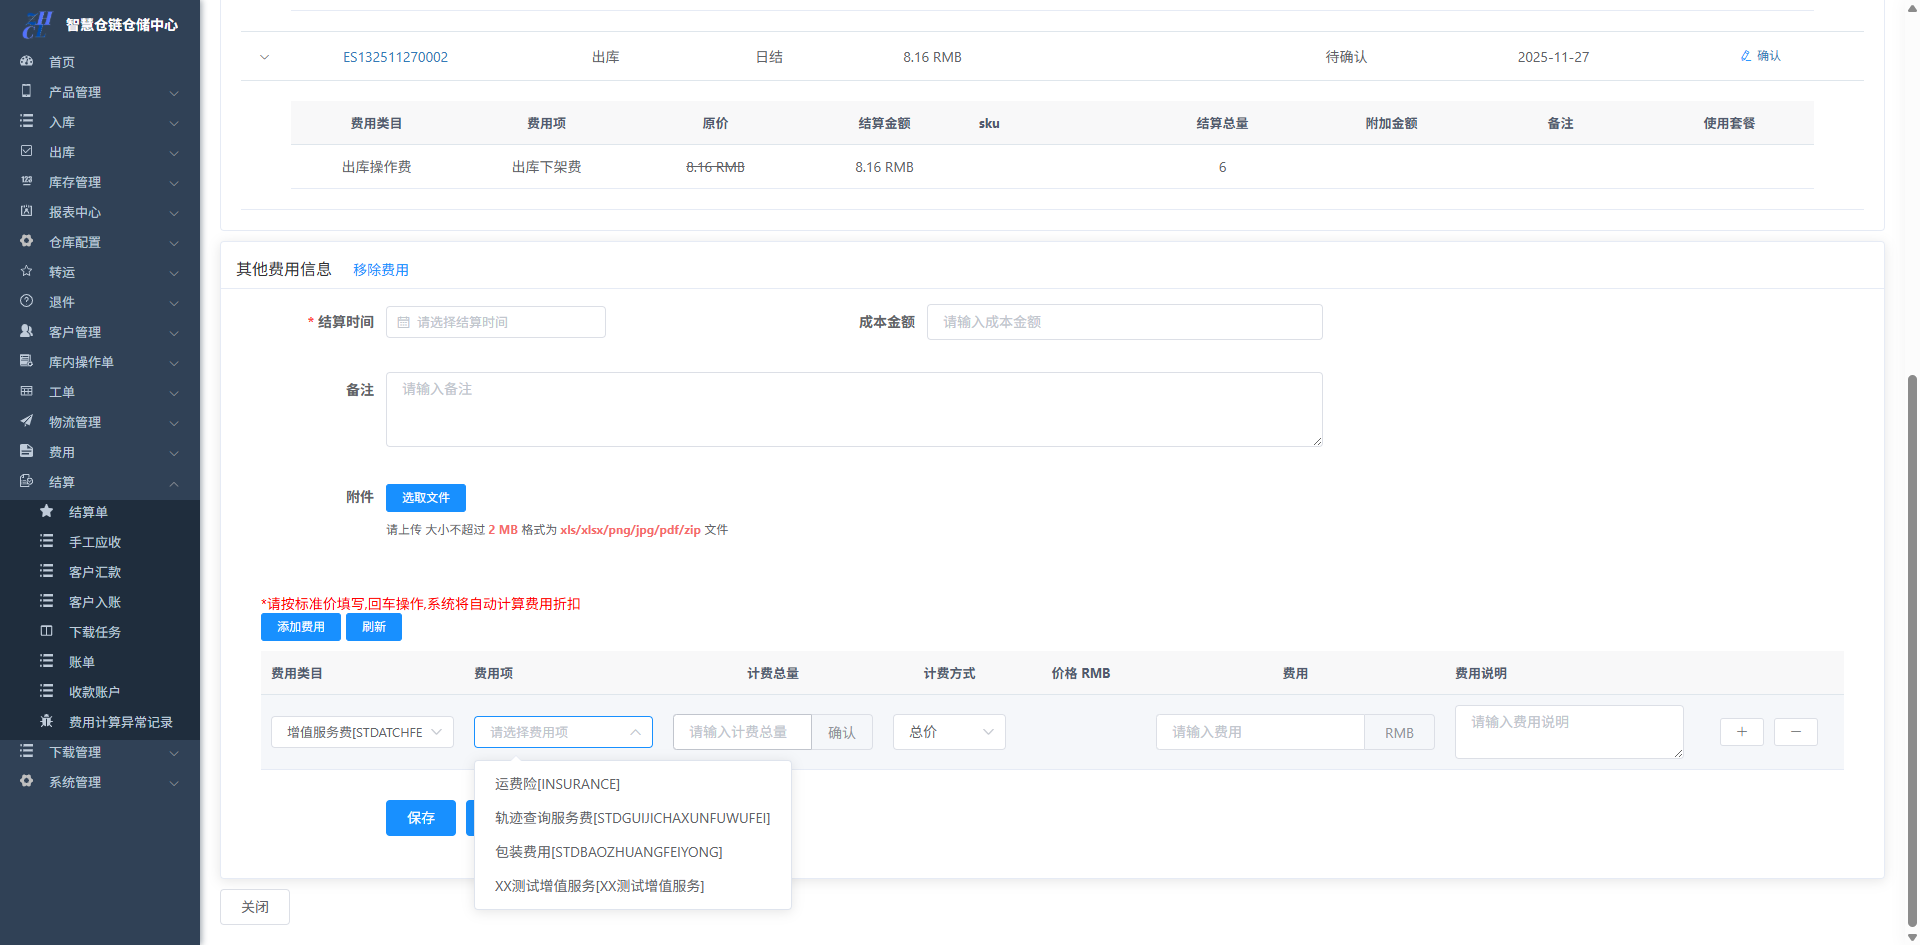1920x945 pixels.
Task: Click the home icon beside 首页
Action: coord(27,61)
